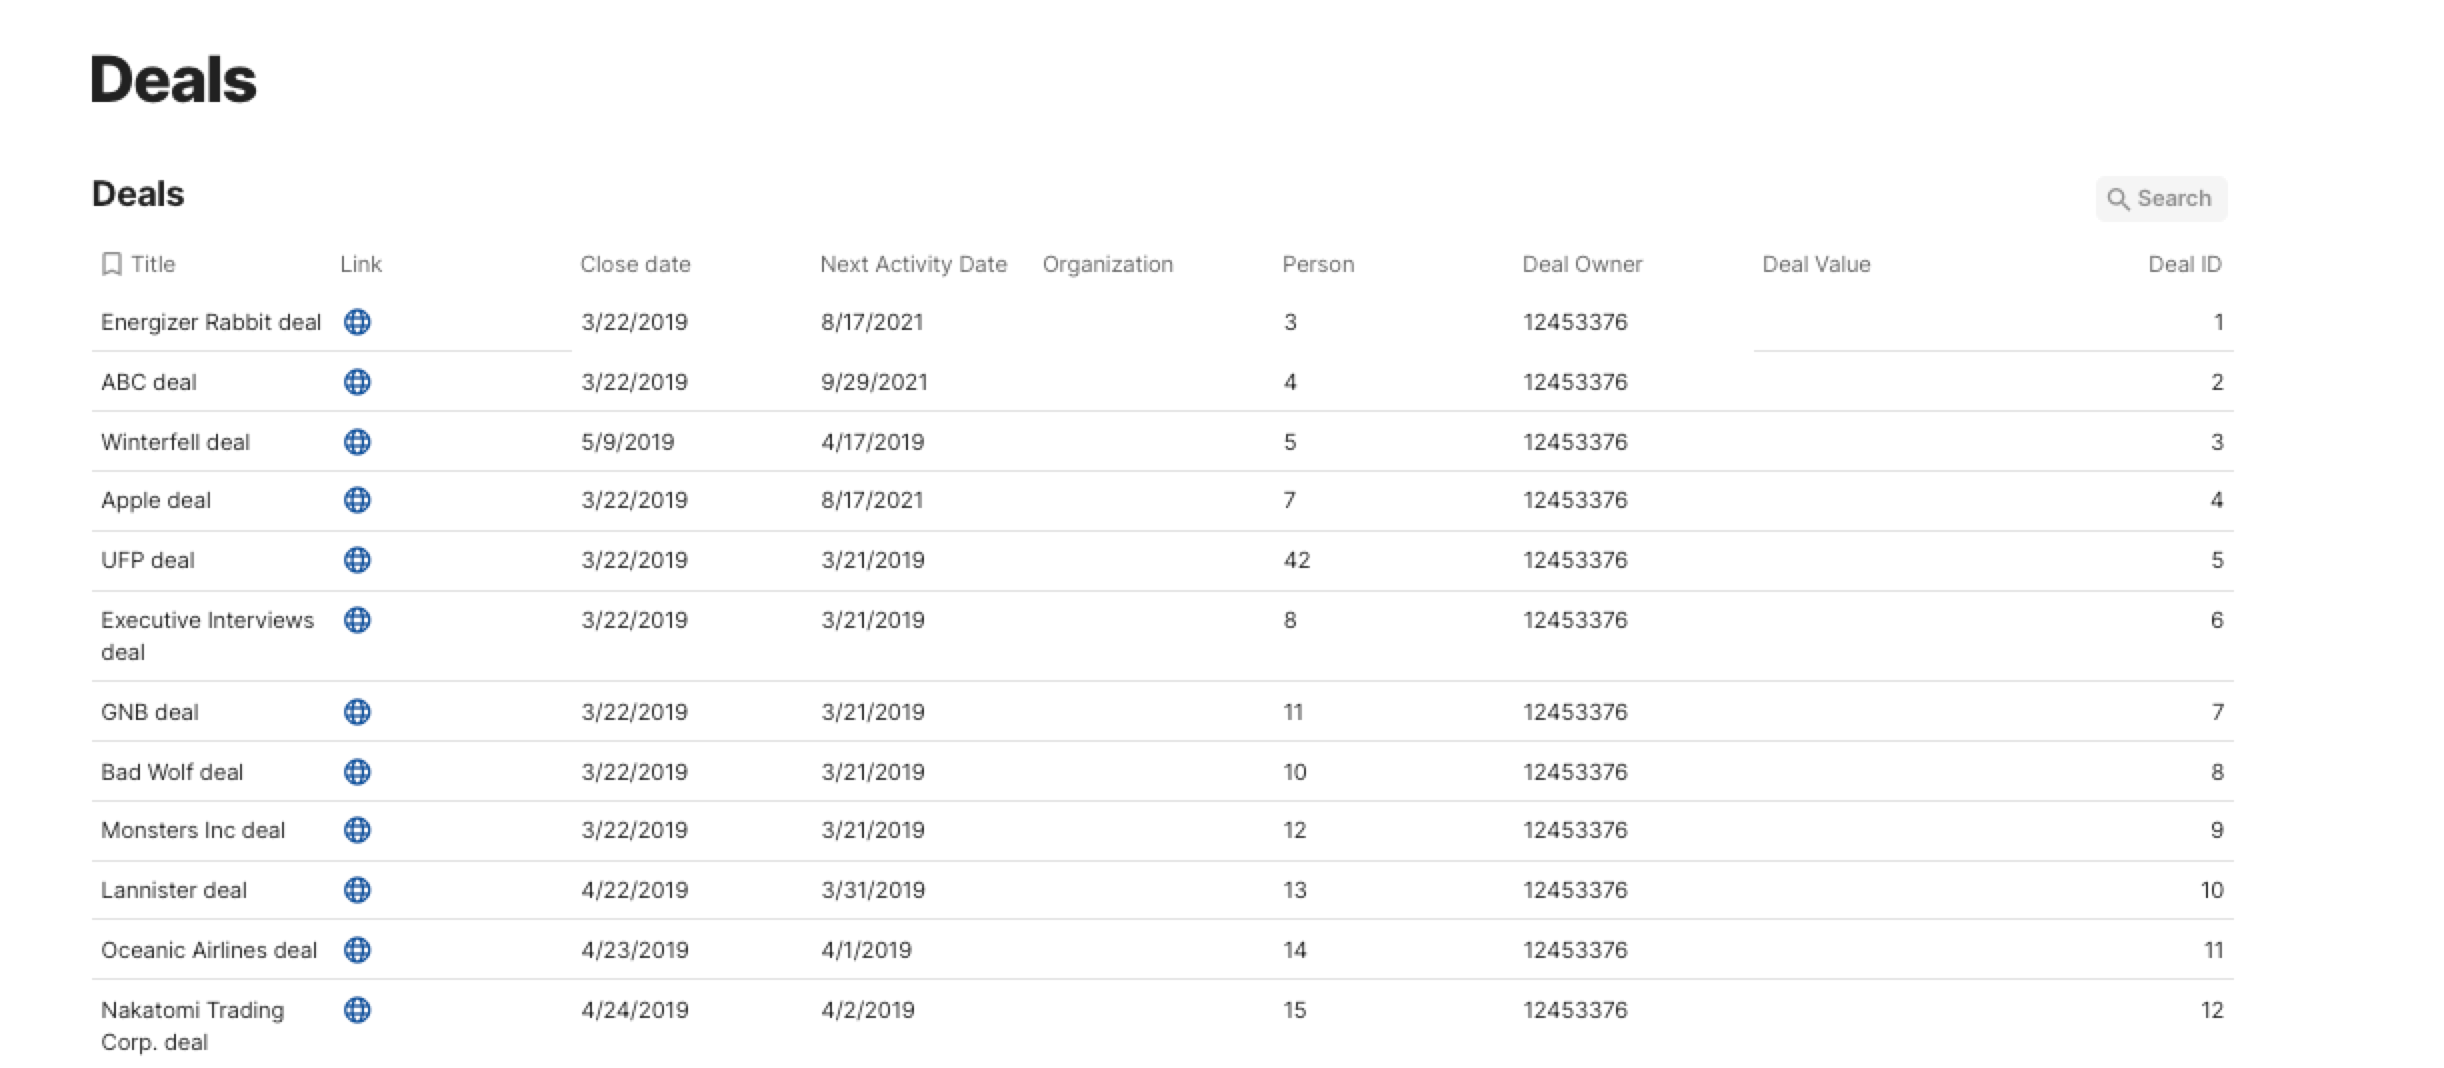Select the Bad Wolf deal title

172,772
